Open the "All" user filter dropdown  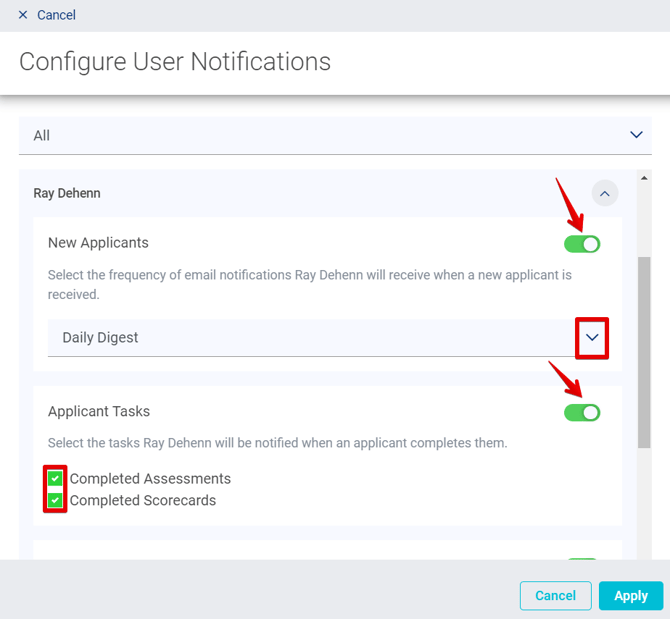(x=334, y=136)
